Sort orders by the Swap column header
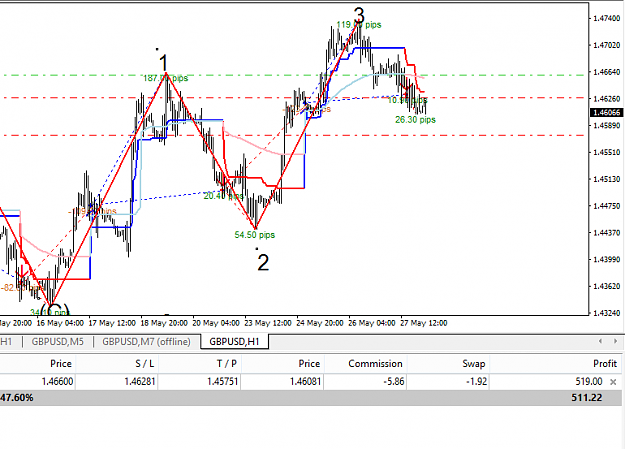This screenshot has height=449, width=625. [x=474, y=364]
